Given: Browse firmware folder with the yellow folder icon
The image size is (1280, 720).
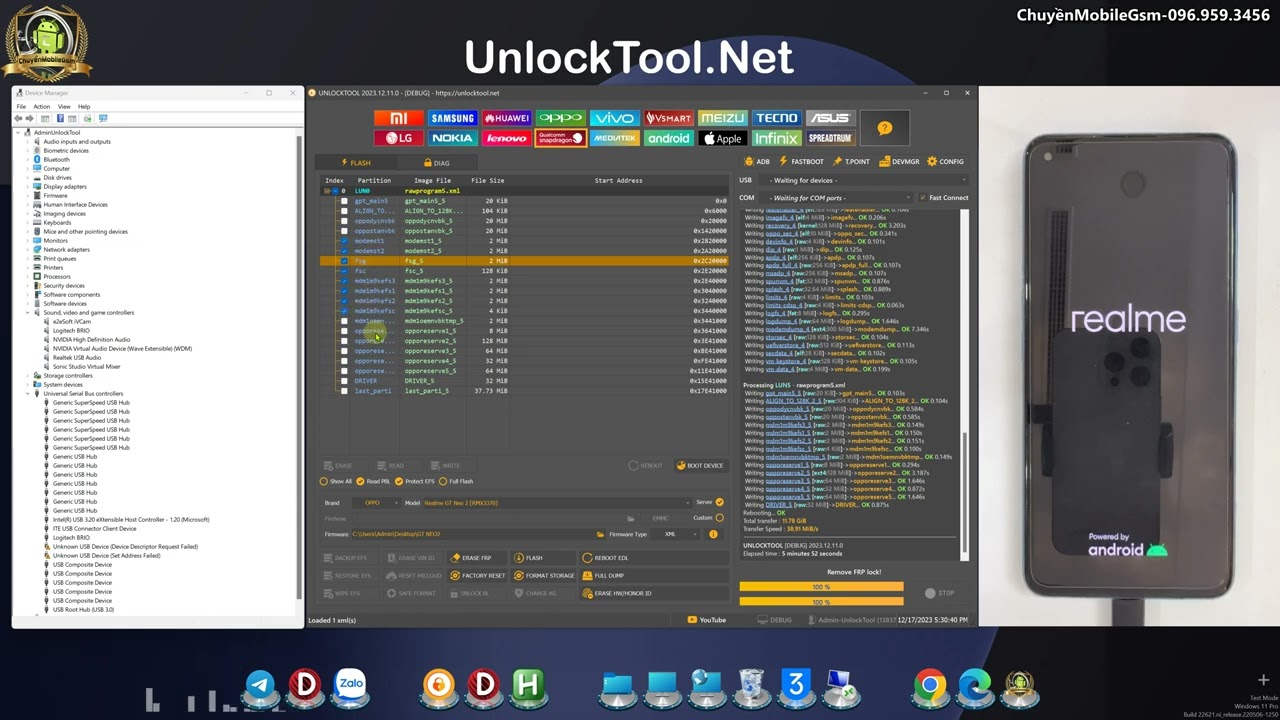Looking at the screenshot, I should pos(600,534).
